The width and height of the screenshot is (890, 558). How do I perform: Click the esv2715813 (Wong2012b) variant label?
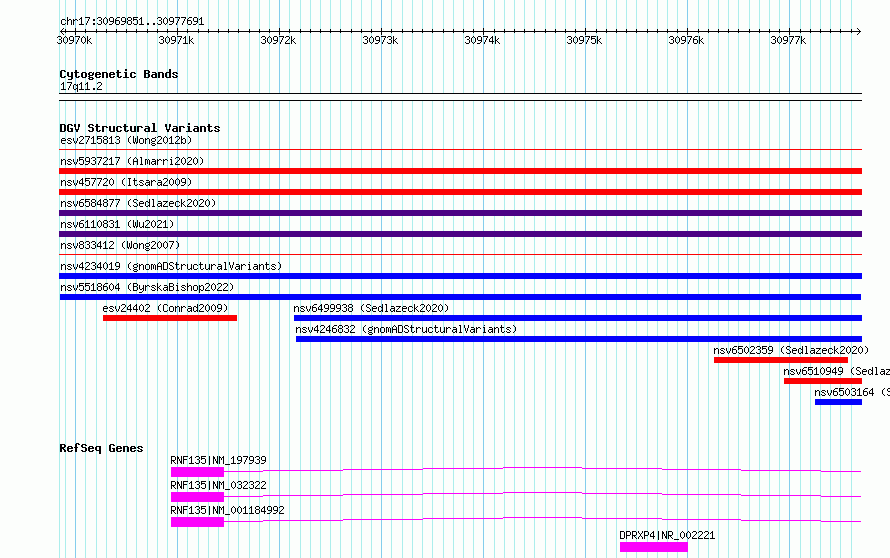tap(126, 140)
